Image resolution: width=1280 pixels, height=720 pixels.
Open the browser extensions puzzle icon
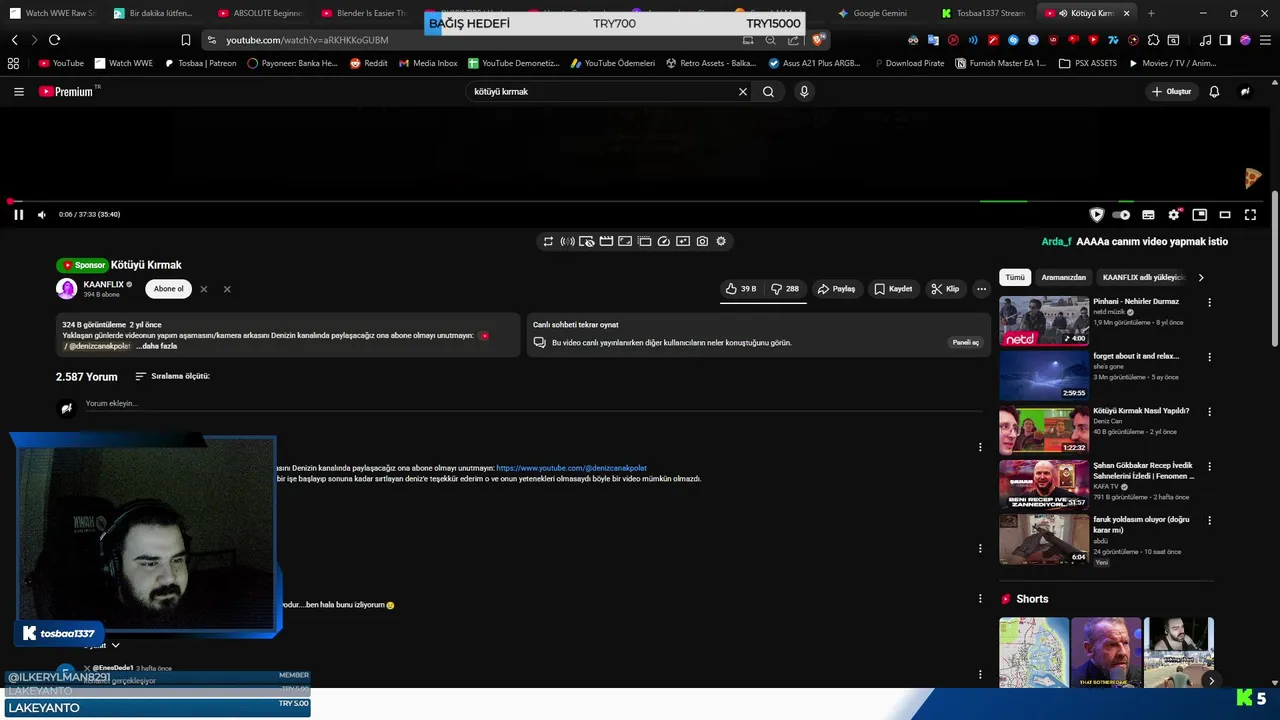click(1154, 40)
